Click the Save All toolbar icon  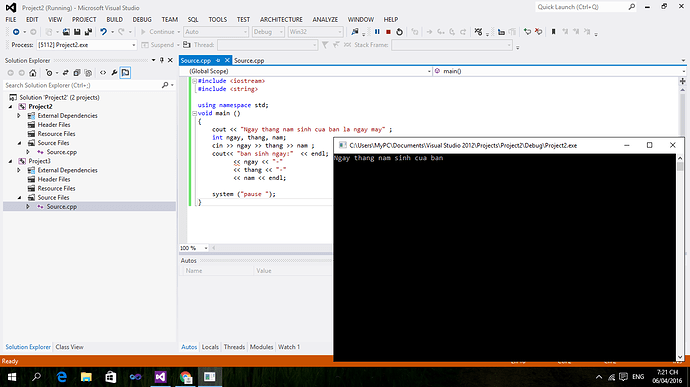tap(88, 32)
